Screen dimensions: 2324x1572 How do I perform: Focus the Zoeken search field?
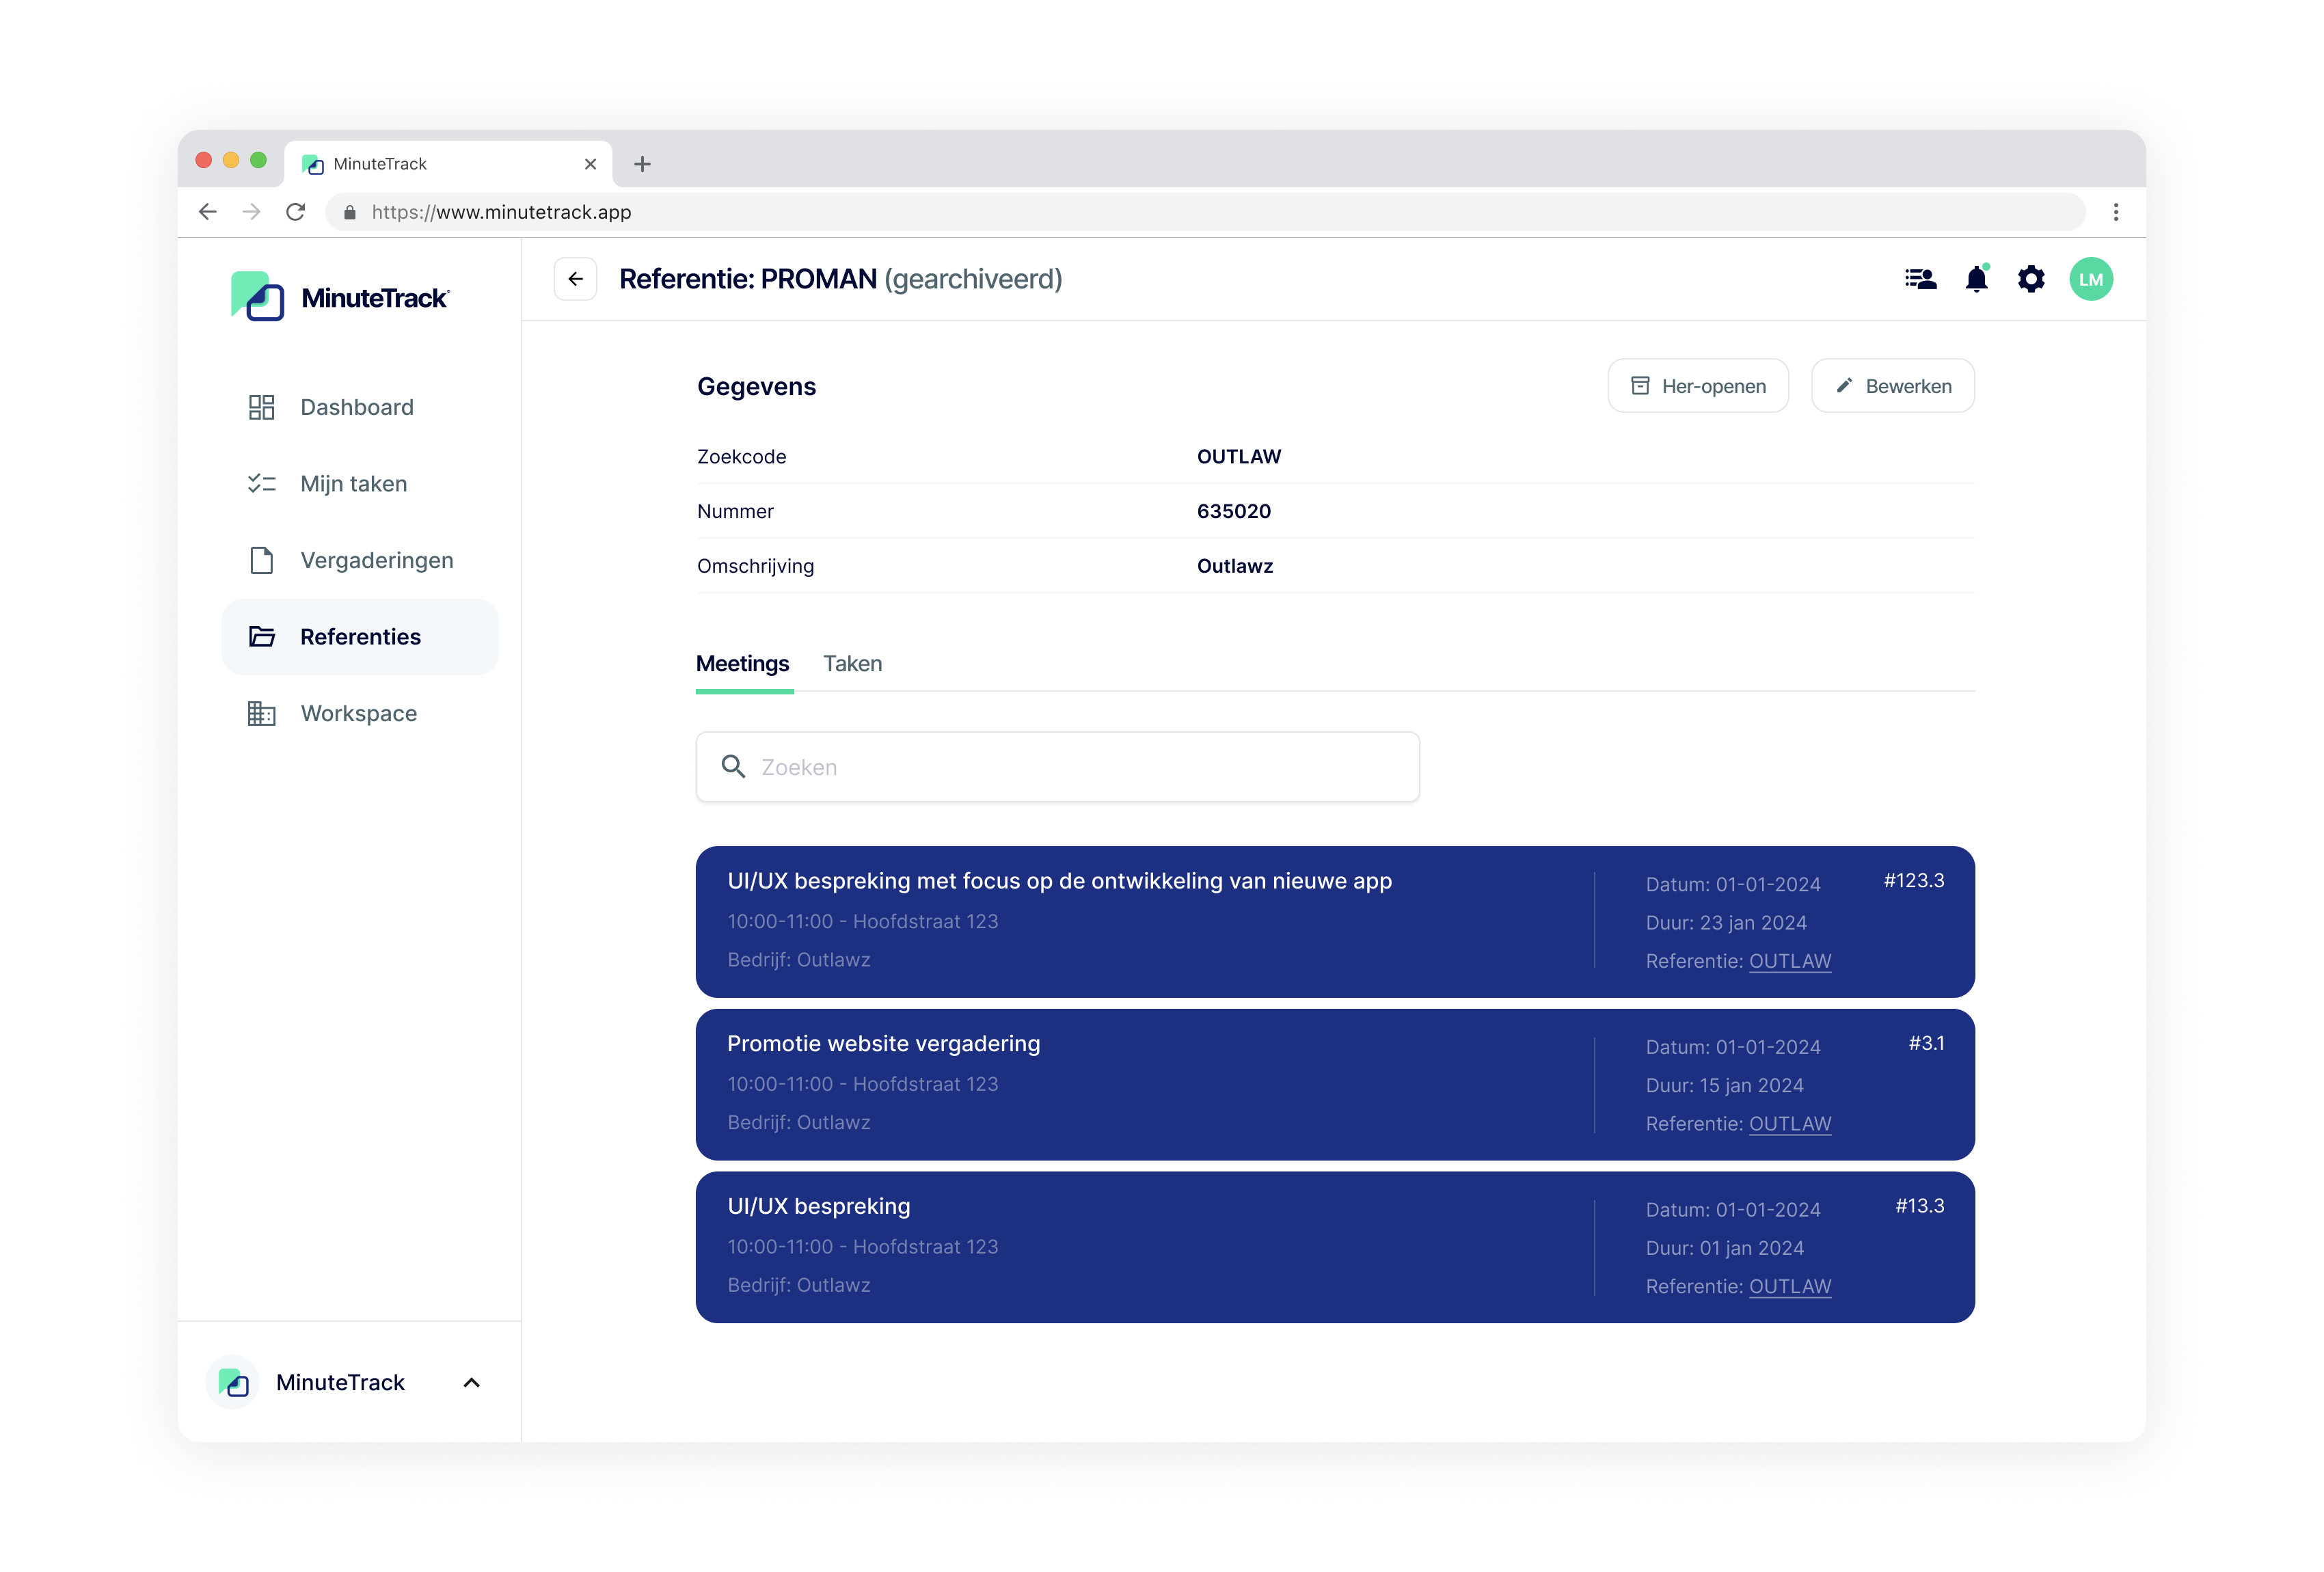1058,767
